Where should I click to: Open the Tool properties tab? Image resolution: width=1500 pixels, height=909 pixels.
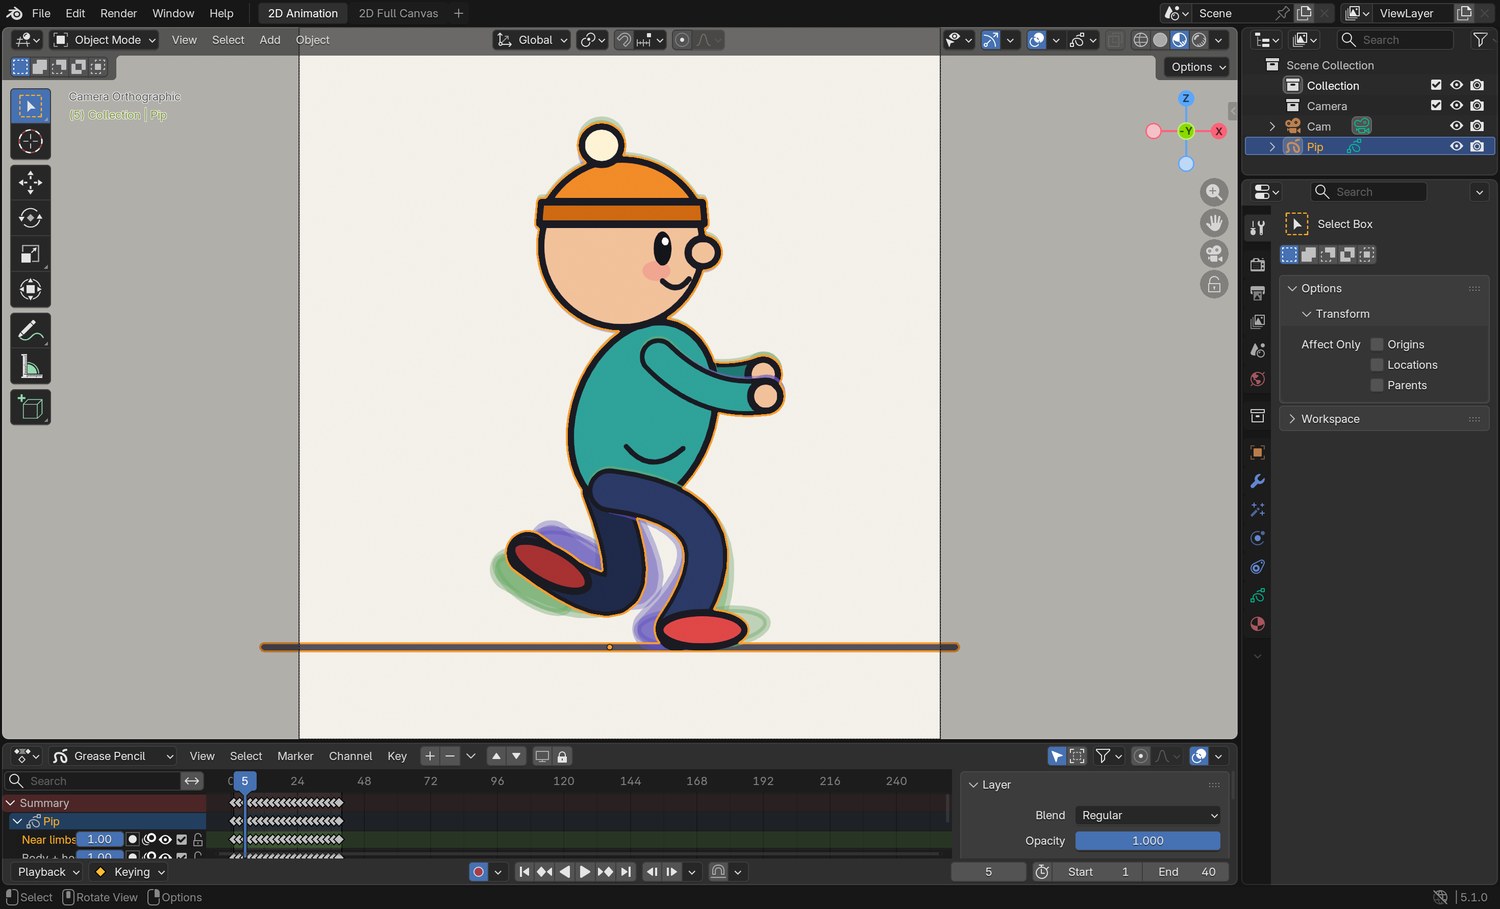[x=1258, y=227]
